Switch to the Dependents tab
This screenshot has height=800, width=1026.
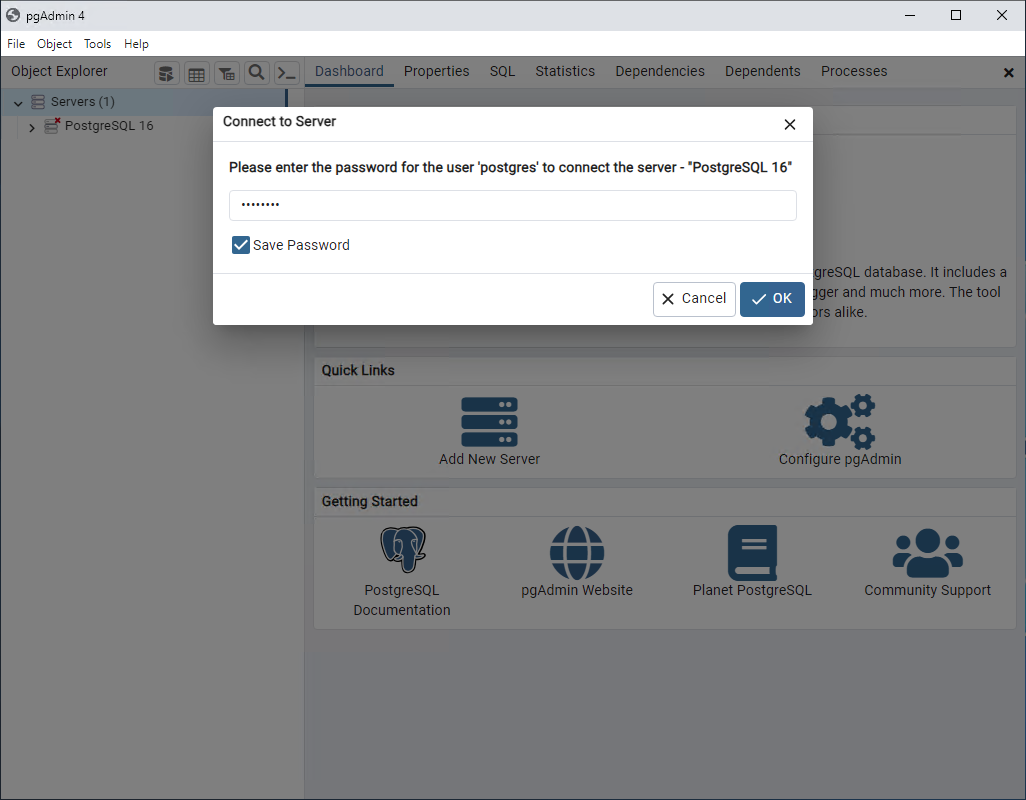(762, 71)
